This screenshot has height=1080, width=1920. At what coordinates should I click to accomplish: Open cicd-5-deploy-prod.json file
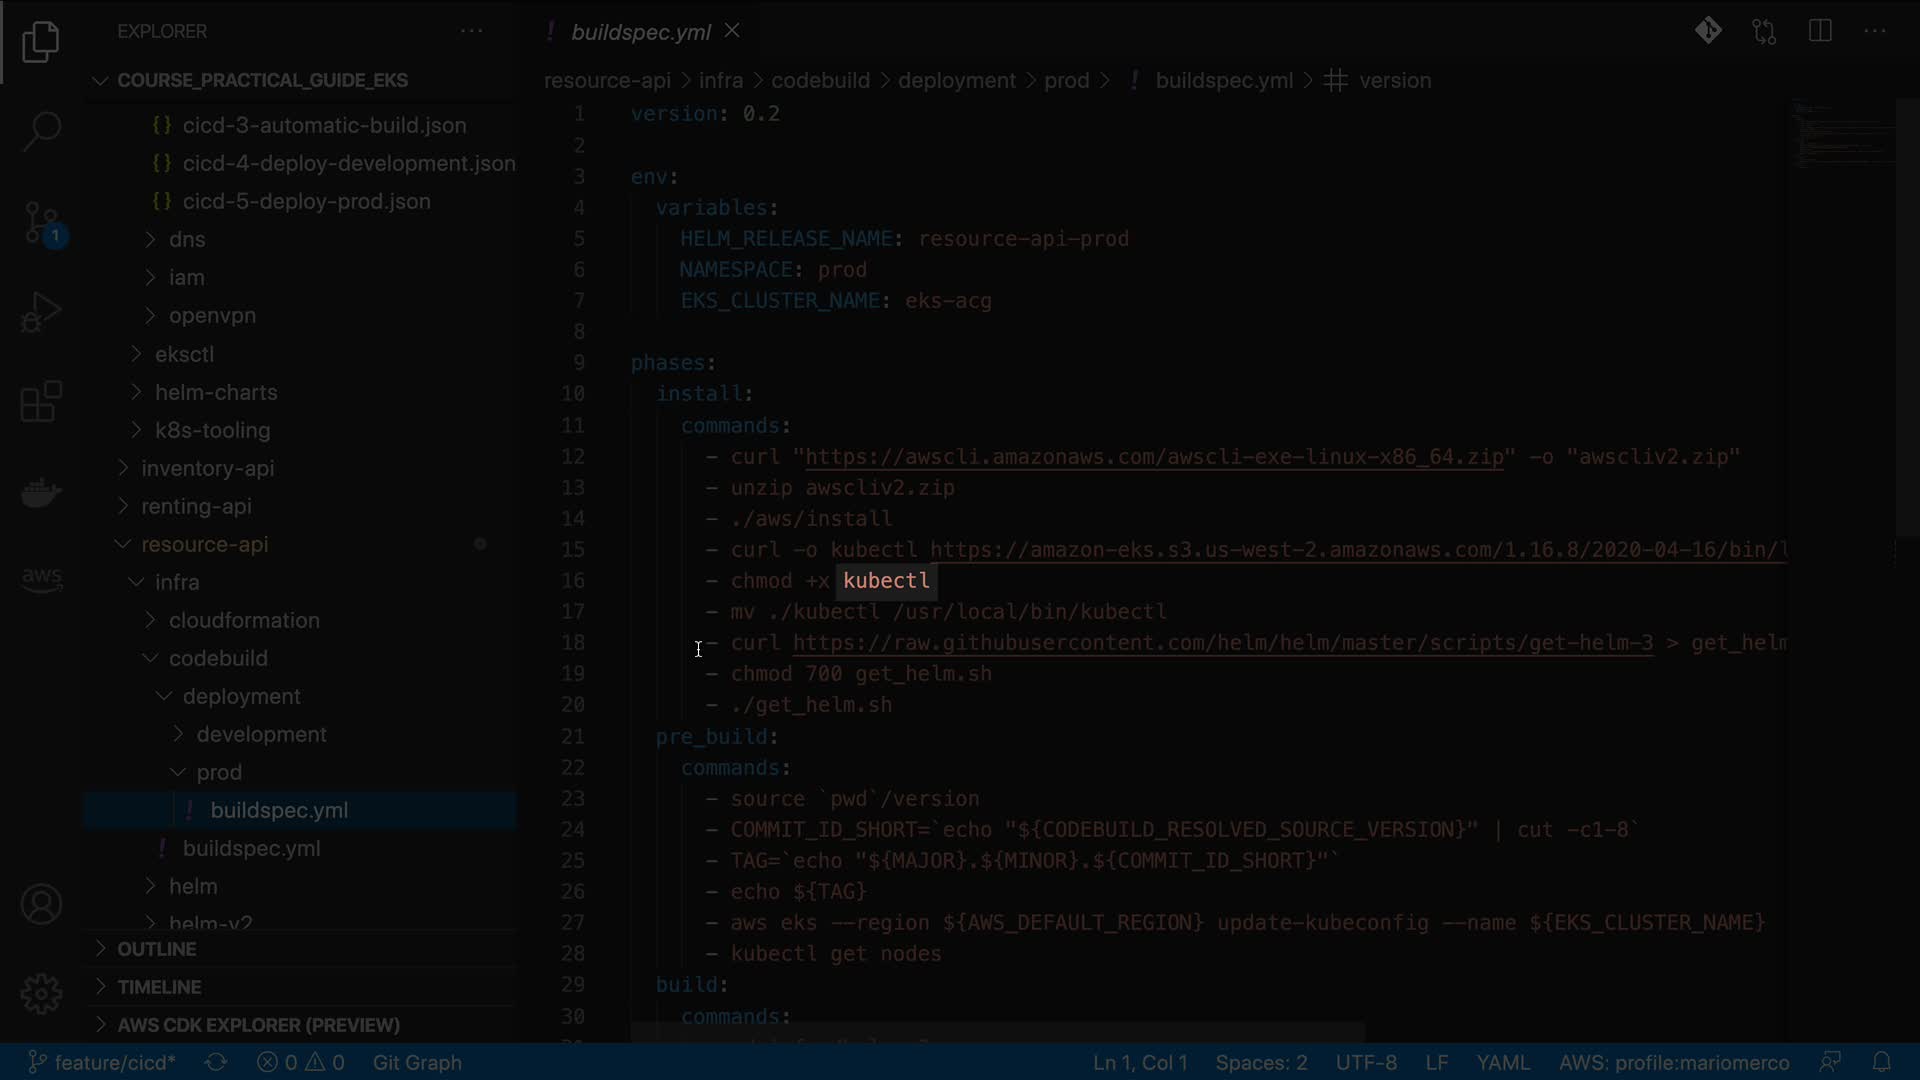coord(306,201)
